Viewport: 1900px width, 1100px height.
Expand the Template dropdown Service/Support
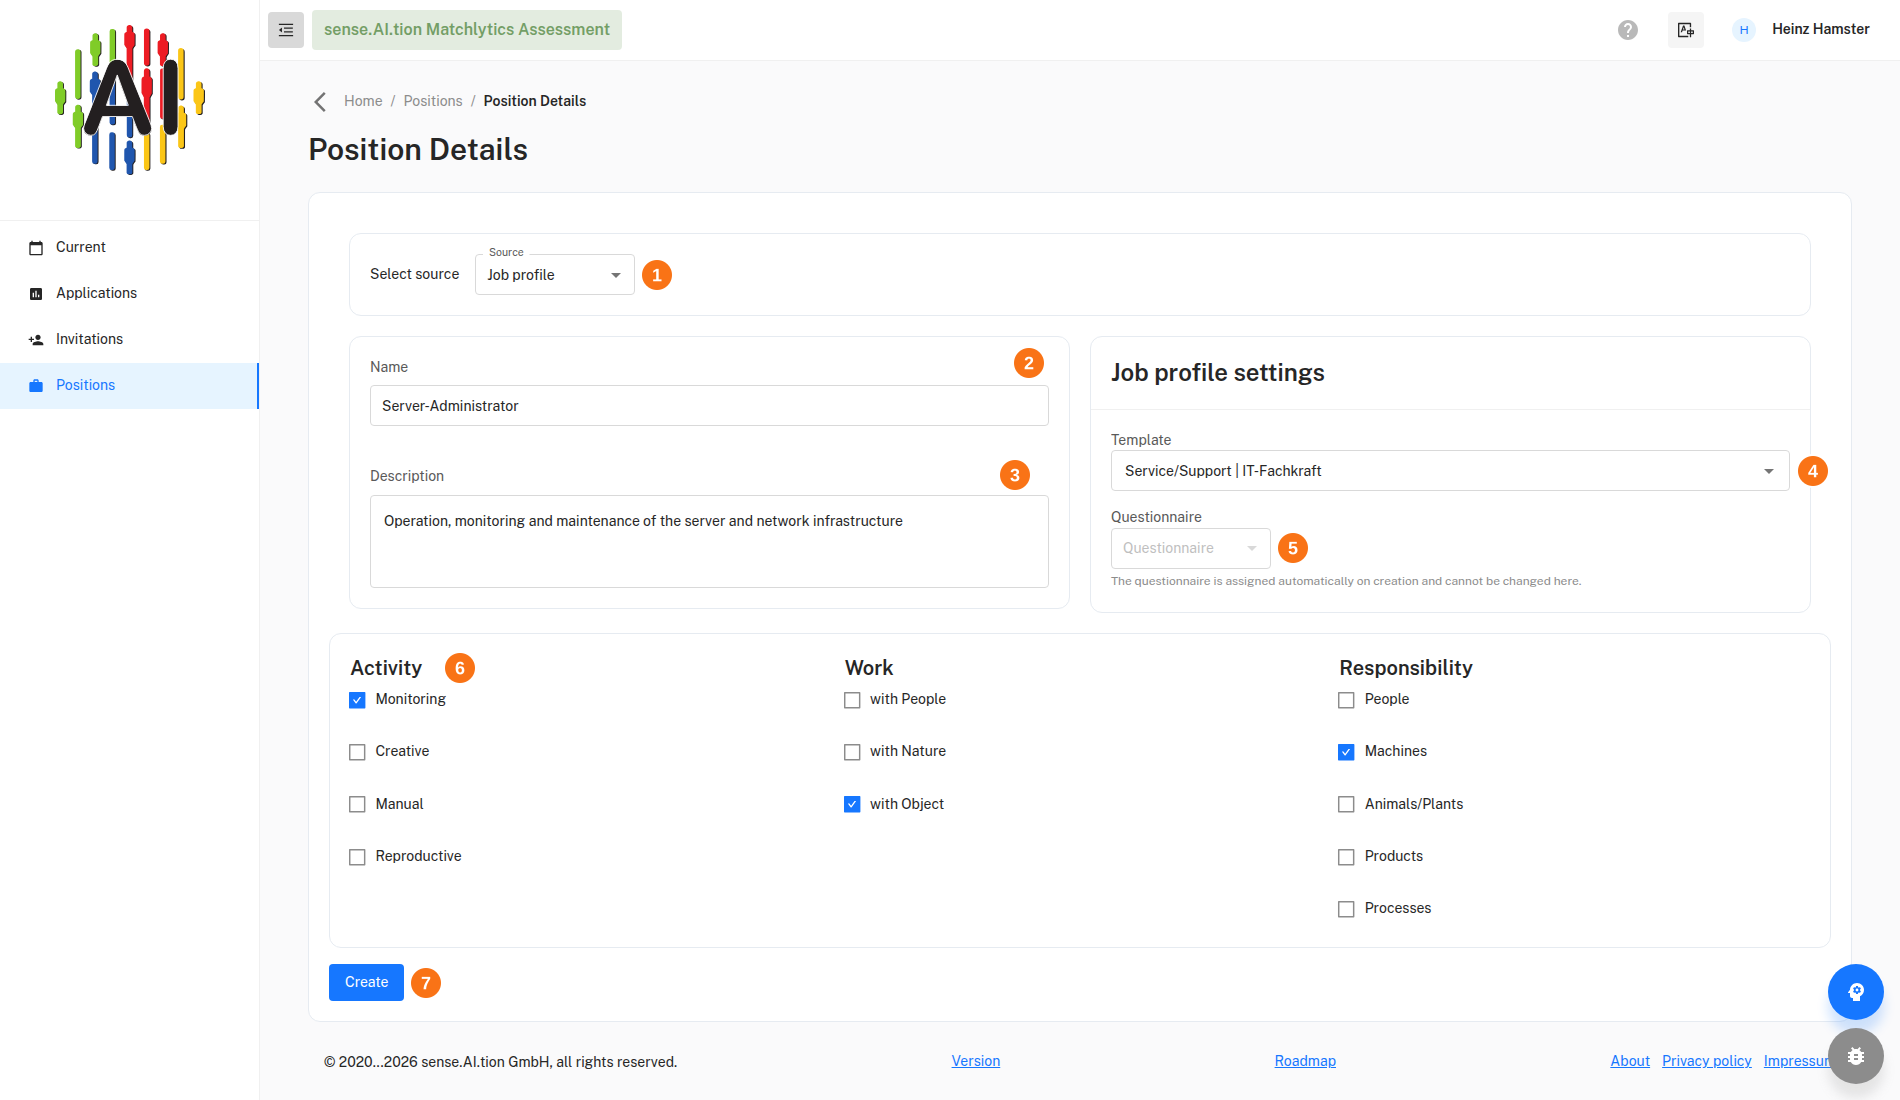pos(1450,471)
